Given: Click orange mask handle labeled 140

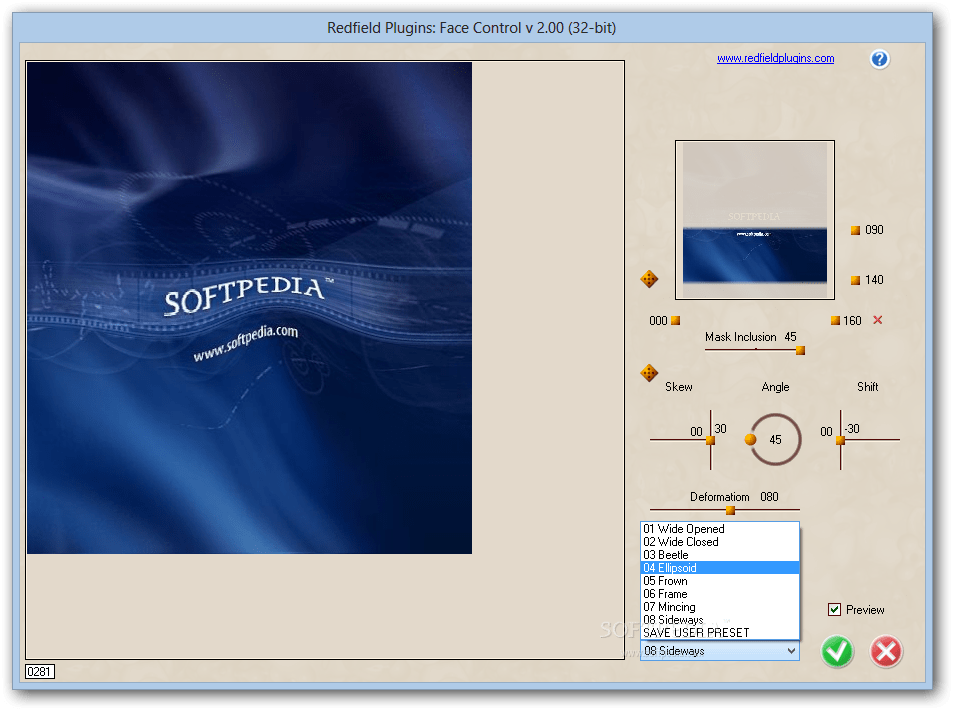Looking at the screenshot, I should (855, 280).
